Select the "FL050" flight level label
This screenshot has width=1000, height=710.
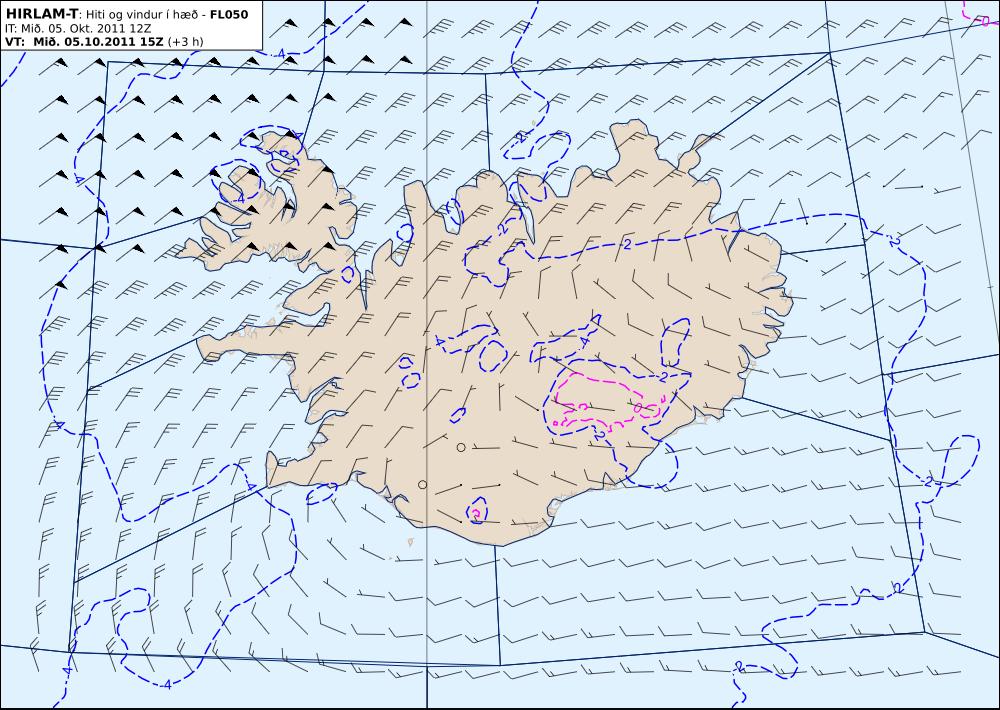tap(229, 15)
